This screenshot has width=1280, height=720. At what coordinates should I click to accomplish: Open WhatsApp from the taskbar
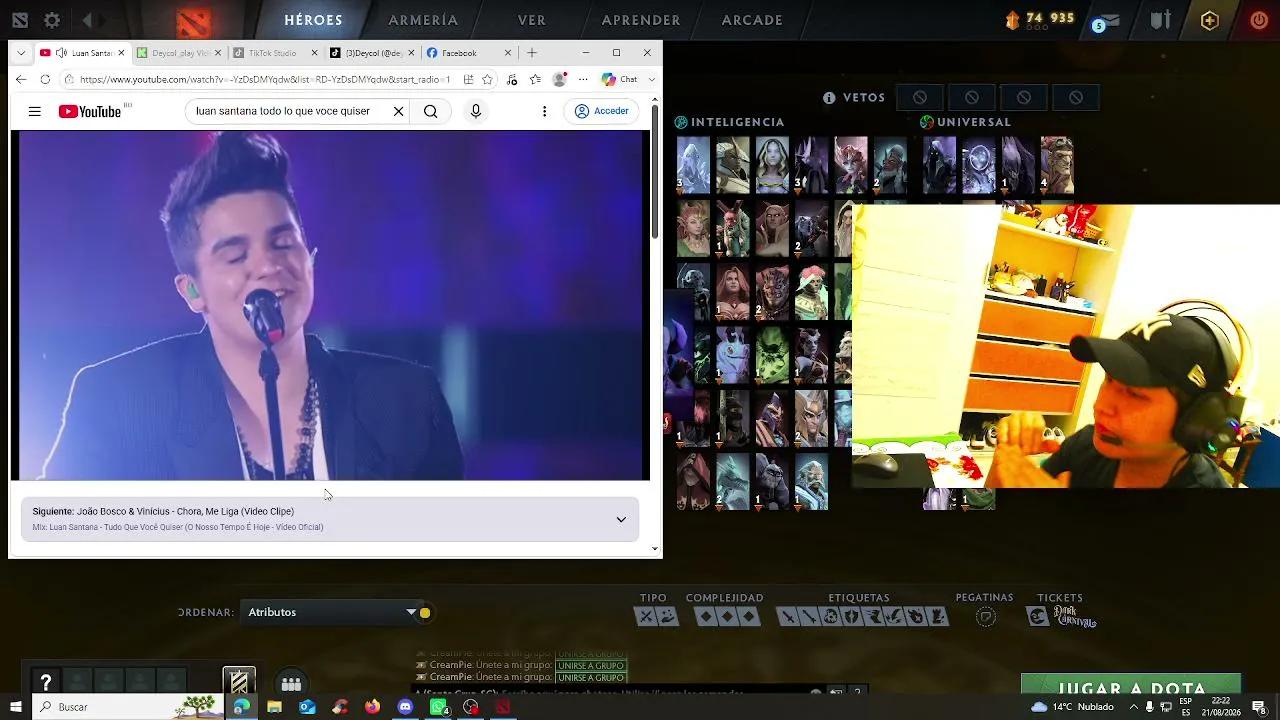tap(438, 707)
